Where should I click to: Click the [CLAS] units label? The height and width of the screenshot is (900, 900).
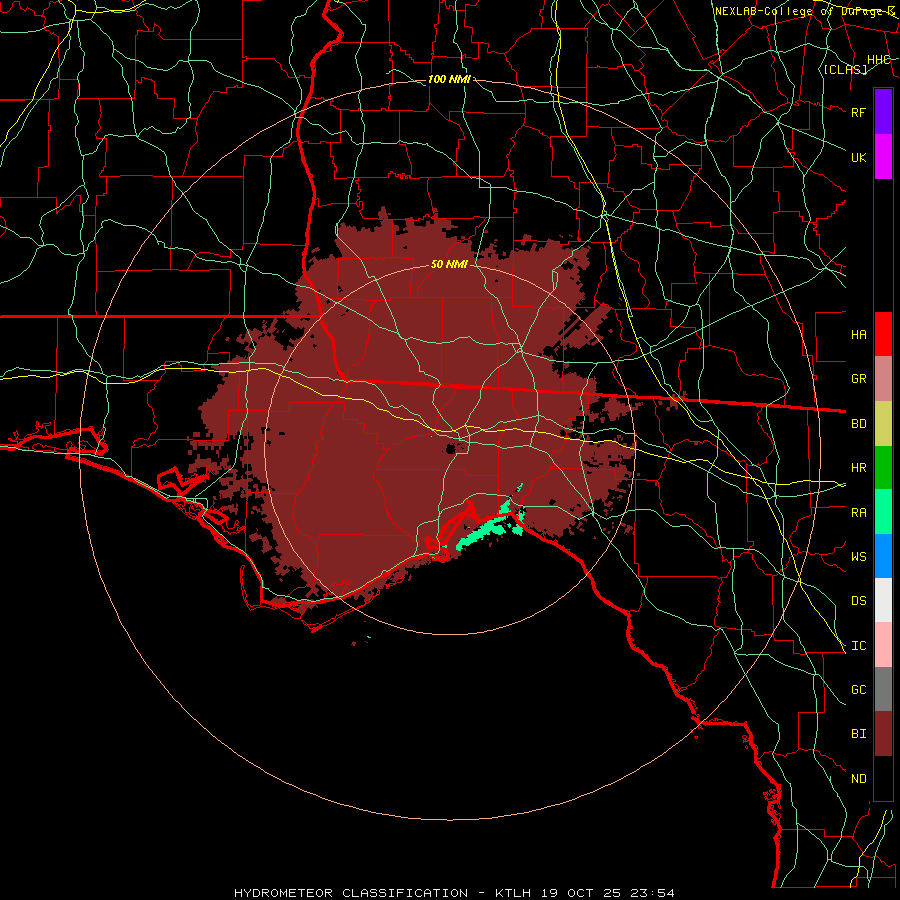point(845,69)
